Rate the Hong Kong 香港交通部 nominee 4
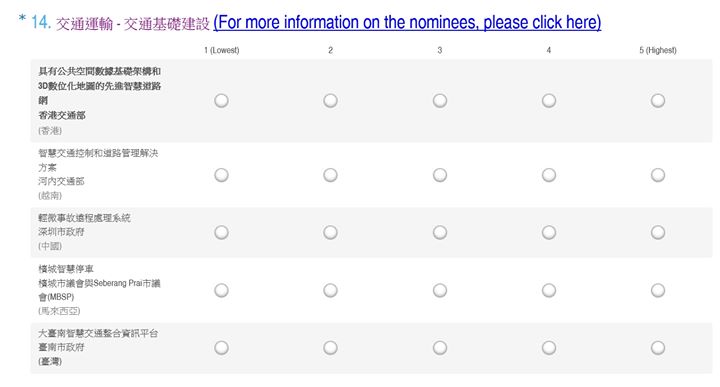The height and width of the screenshot is (387, 720). coord(549,101)
